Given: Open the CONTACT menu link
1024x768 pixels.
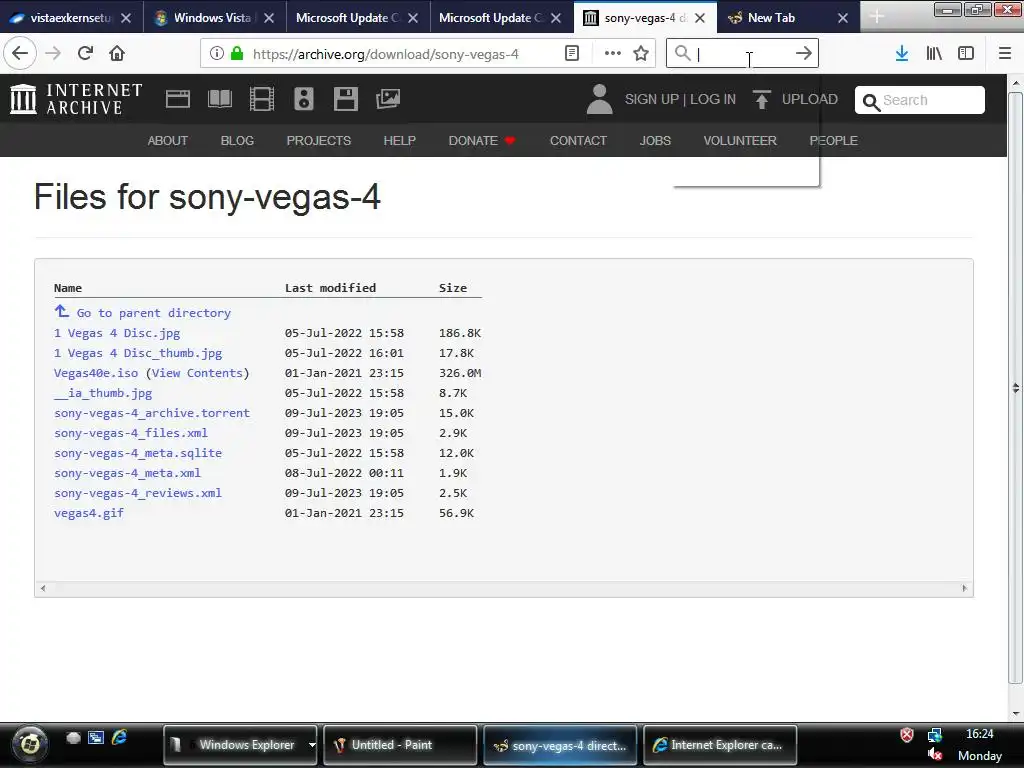Looking at the screenshot, I should pyautogui.click(x=578, y=140).
